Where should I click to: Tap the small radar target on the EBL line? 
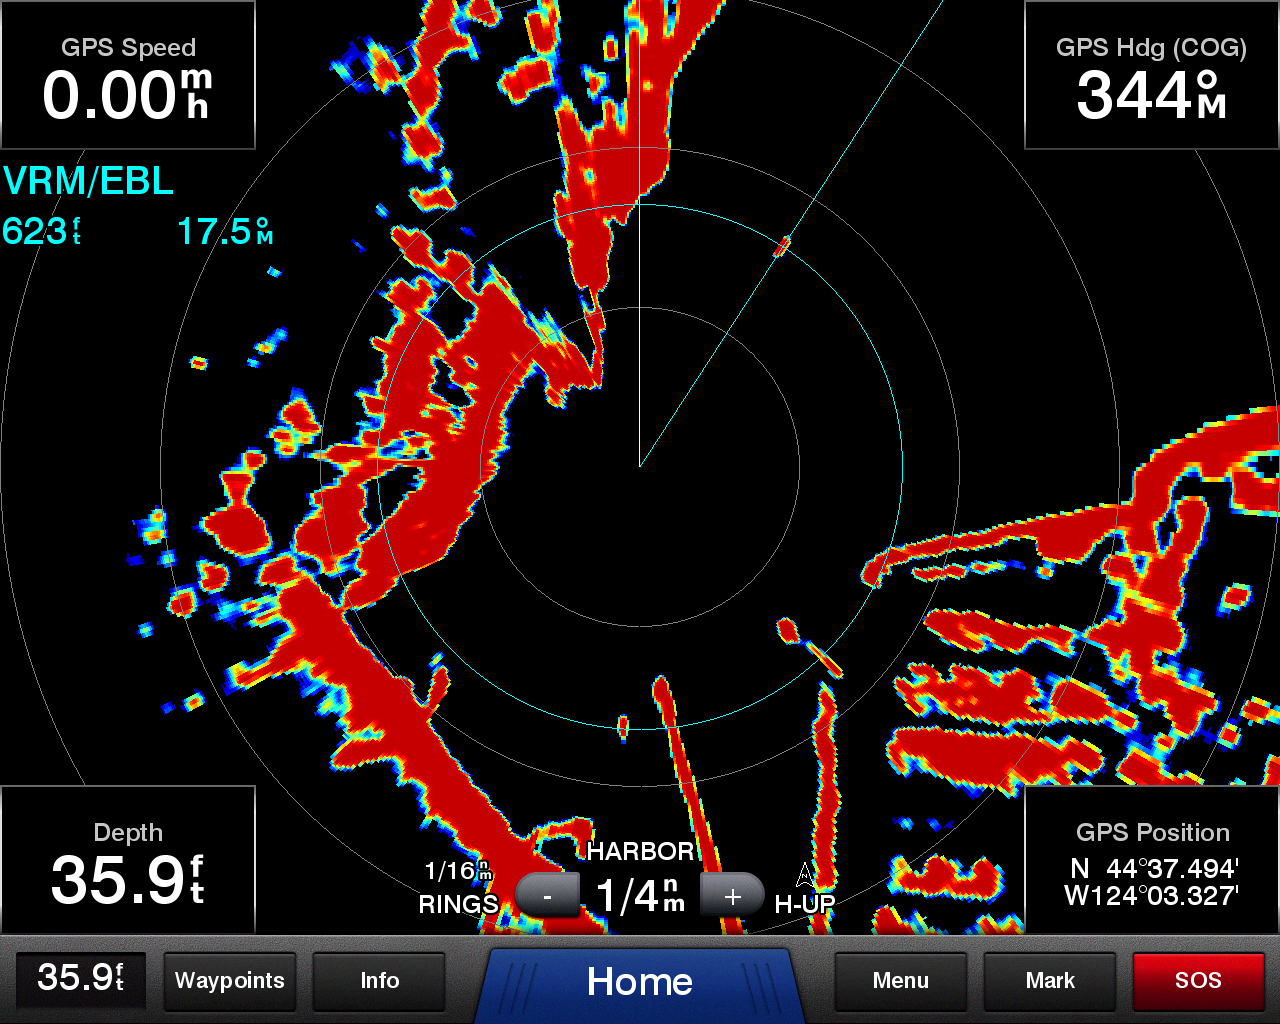pyautogui.click(x=782, y=245)
